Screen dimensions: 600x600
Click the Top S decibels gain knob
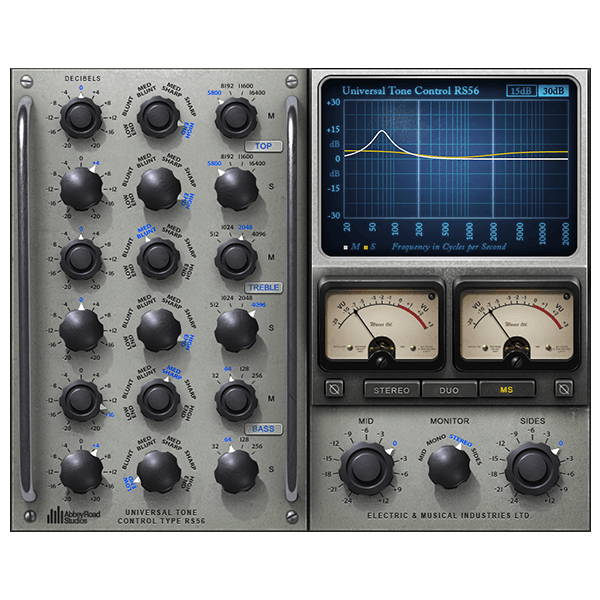[81, 189]
